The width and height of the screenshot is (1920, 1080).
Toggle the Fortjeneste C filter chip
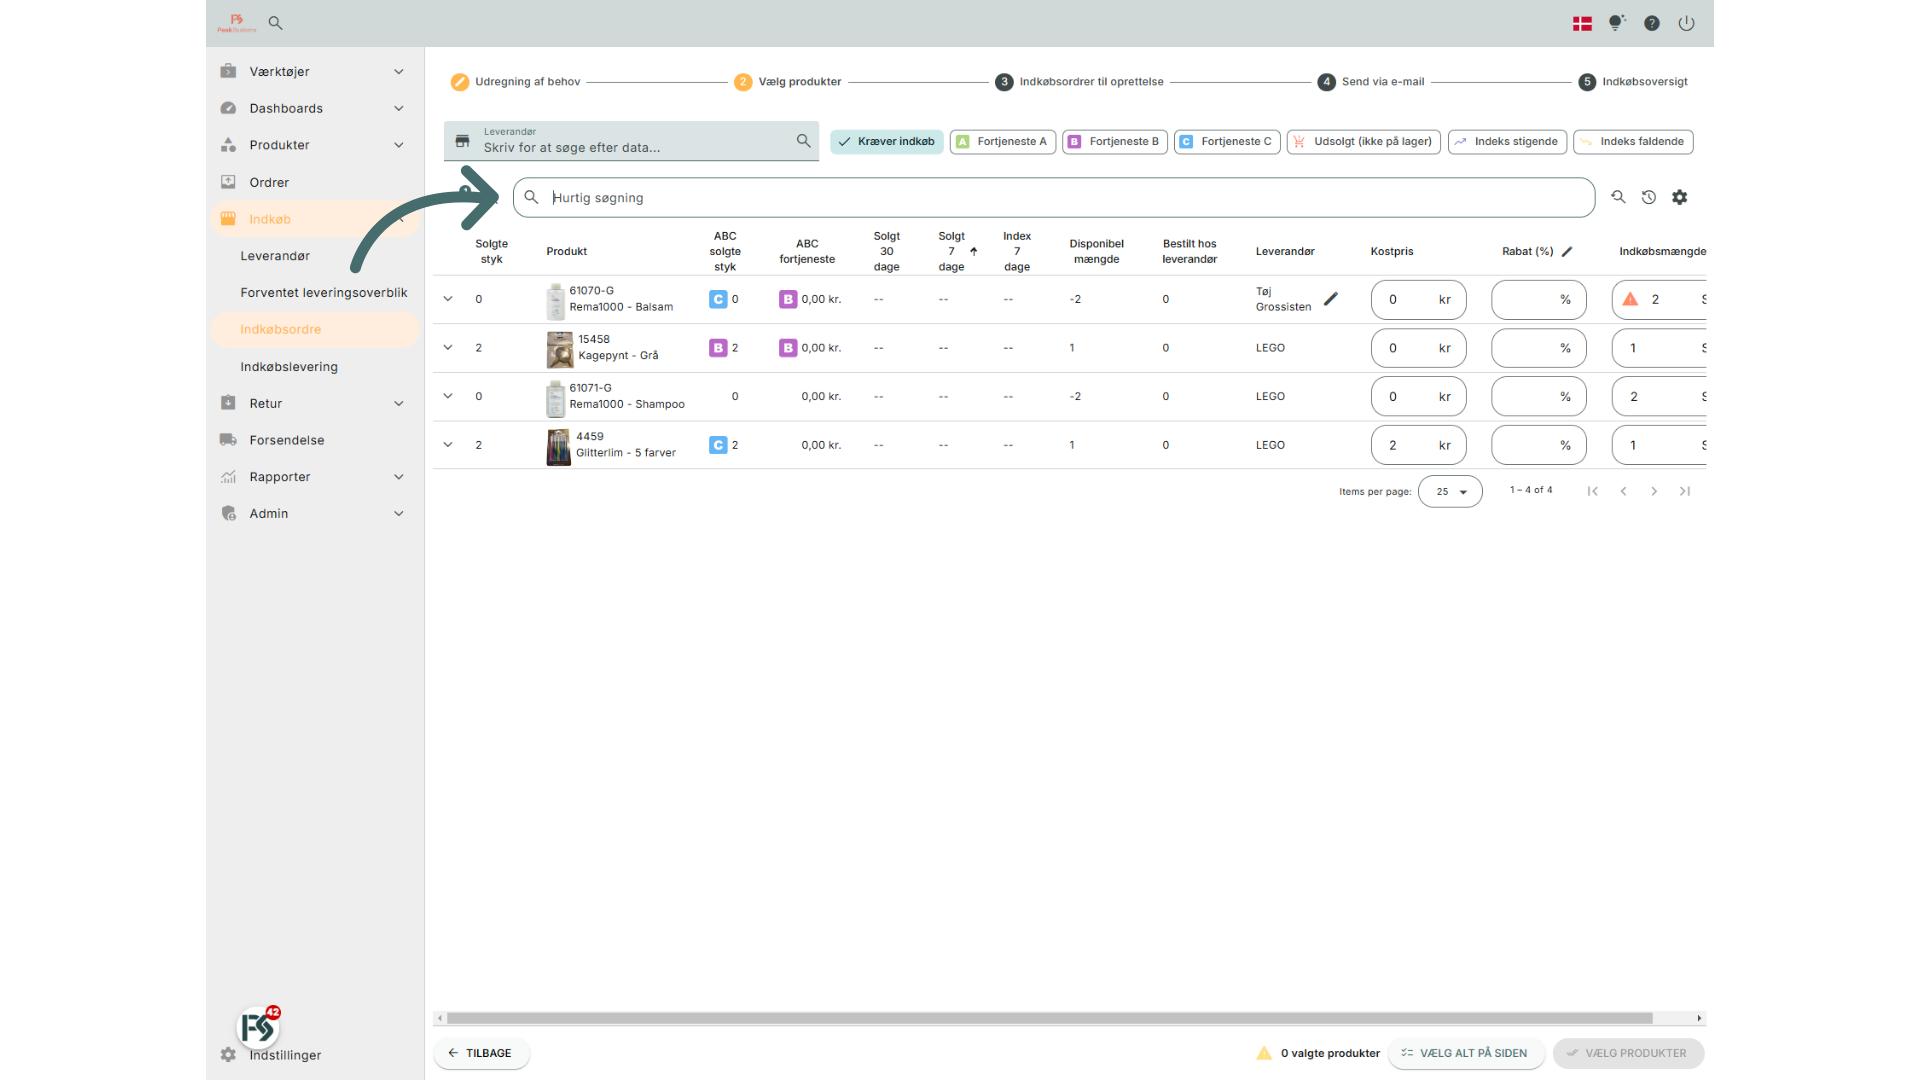[1227, 142]
